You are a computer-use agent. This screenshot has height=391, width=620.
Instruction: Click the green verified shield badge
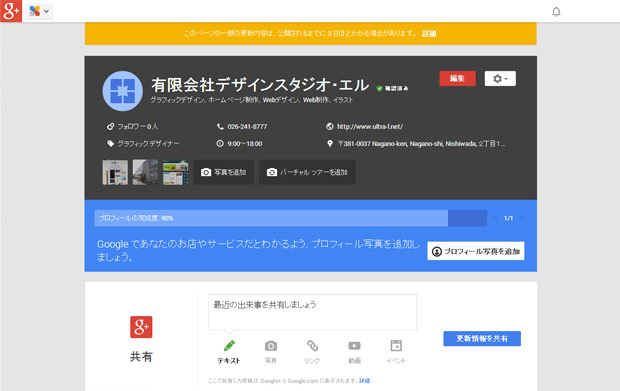380,88
